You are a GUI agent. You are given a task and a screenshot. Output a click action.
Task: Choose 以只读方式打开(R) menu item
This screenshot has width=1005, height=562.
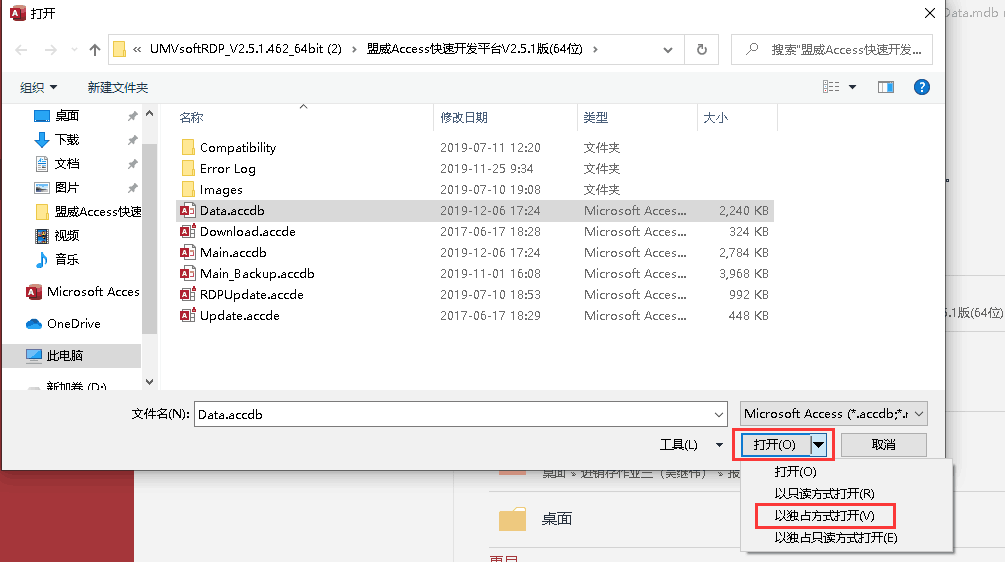click(x=824, y=493)
